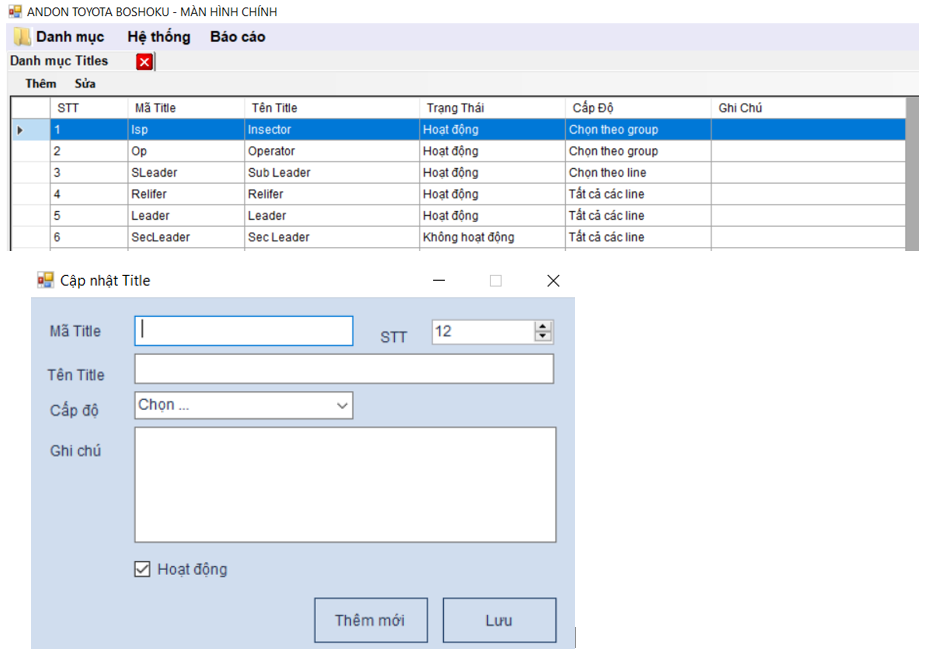The height and width of the screenshot is (654, 925).
Task: Click inside the Ghi chú text area
Action: (x=344, y=485)
